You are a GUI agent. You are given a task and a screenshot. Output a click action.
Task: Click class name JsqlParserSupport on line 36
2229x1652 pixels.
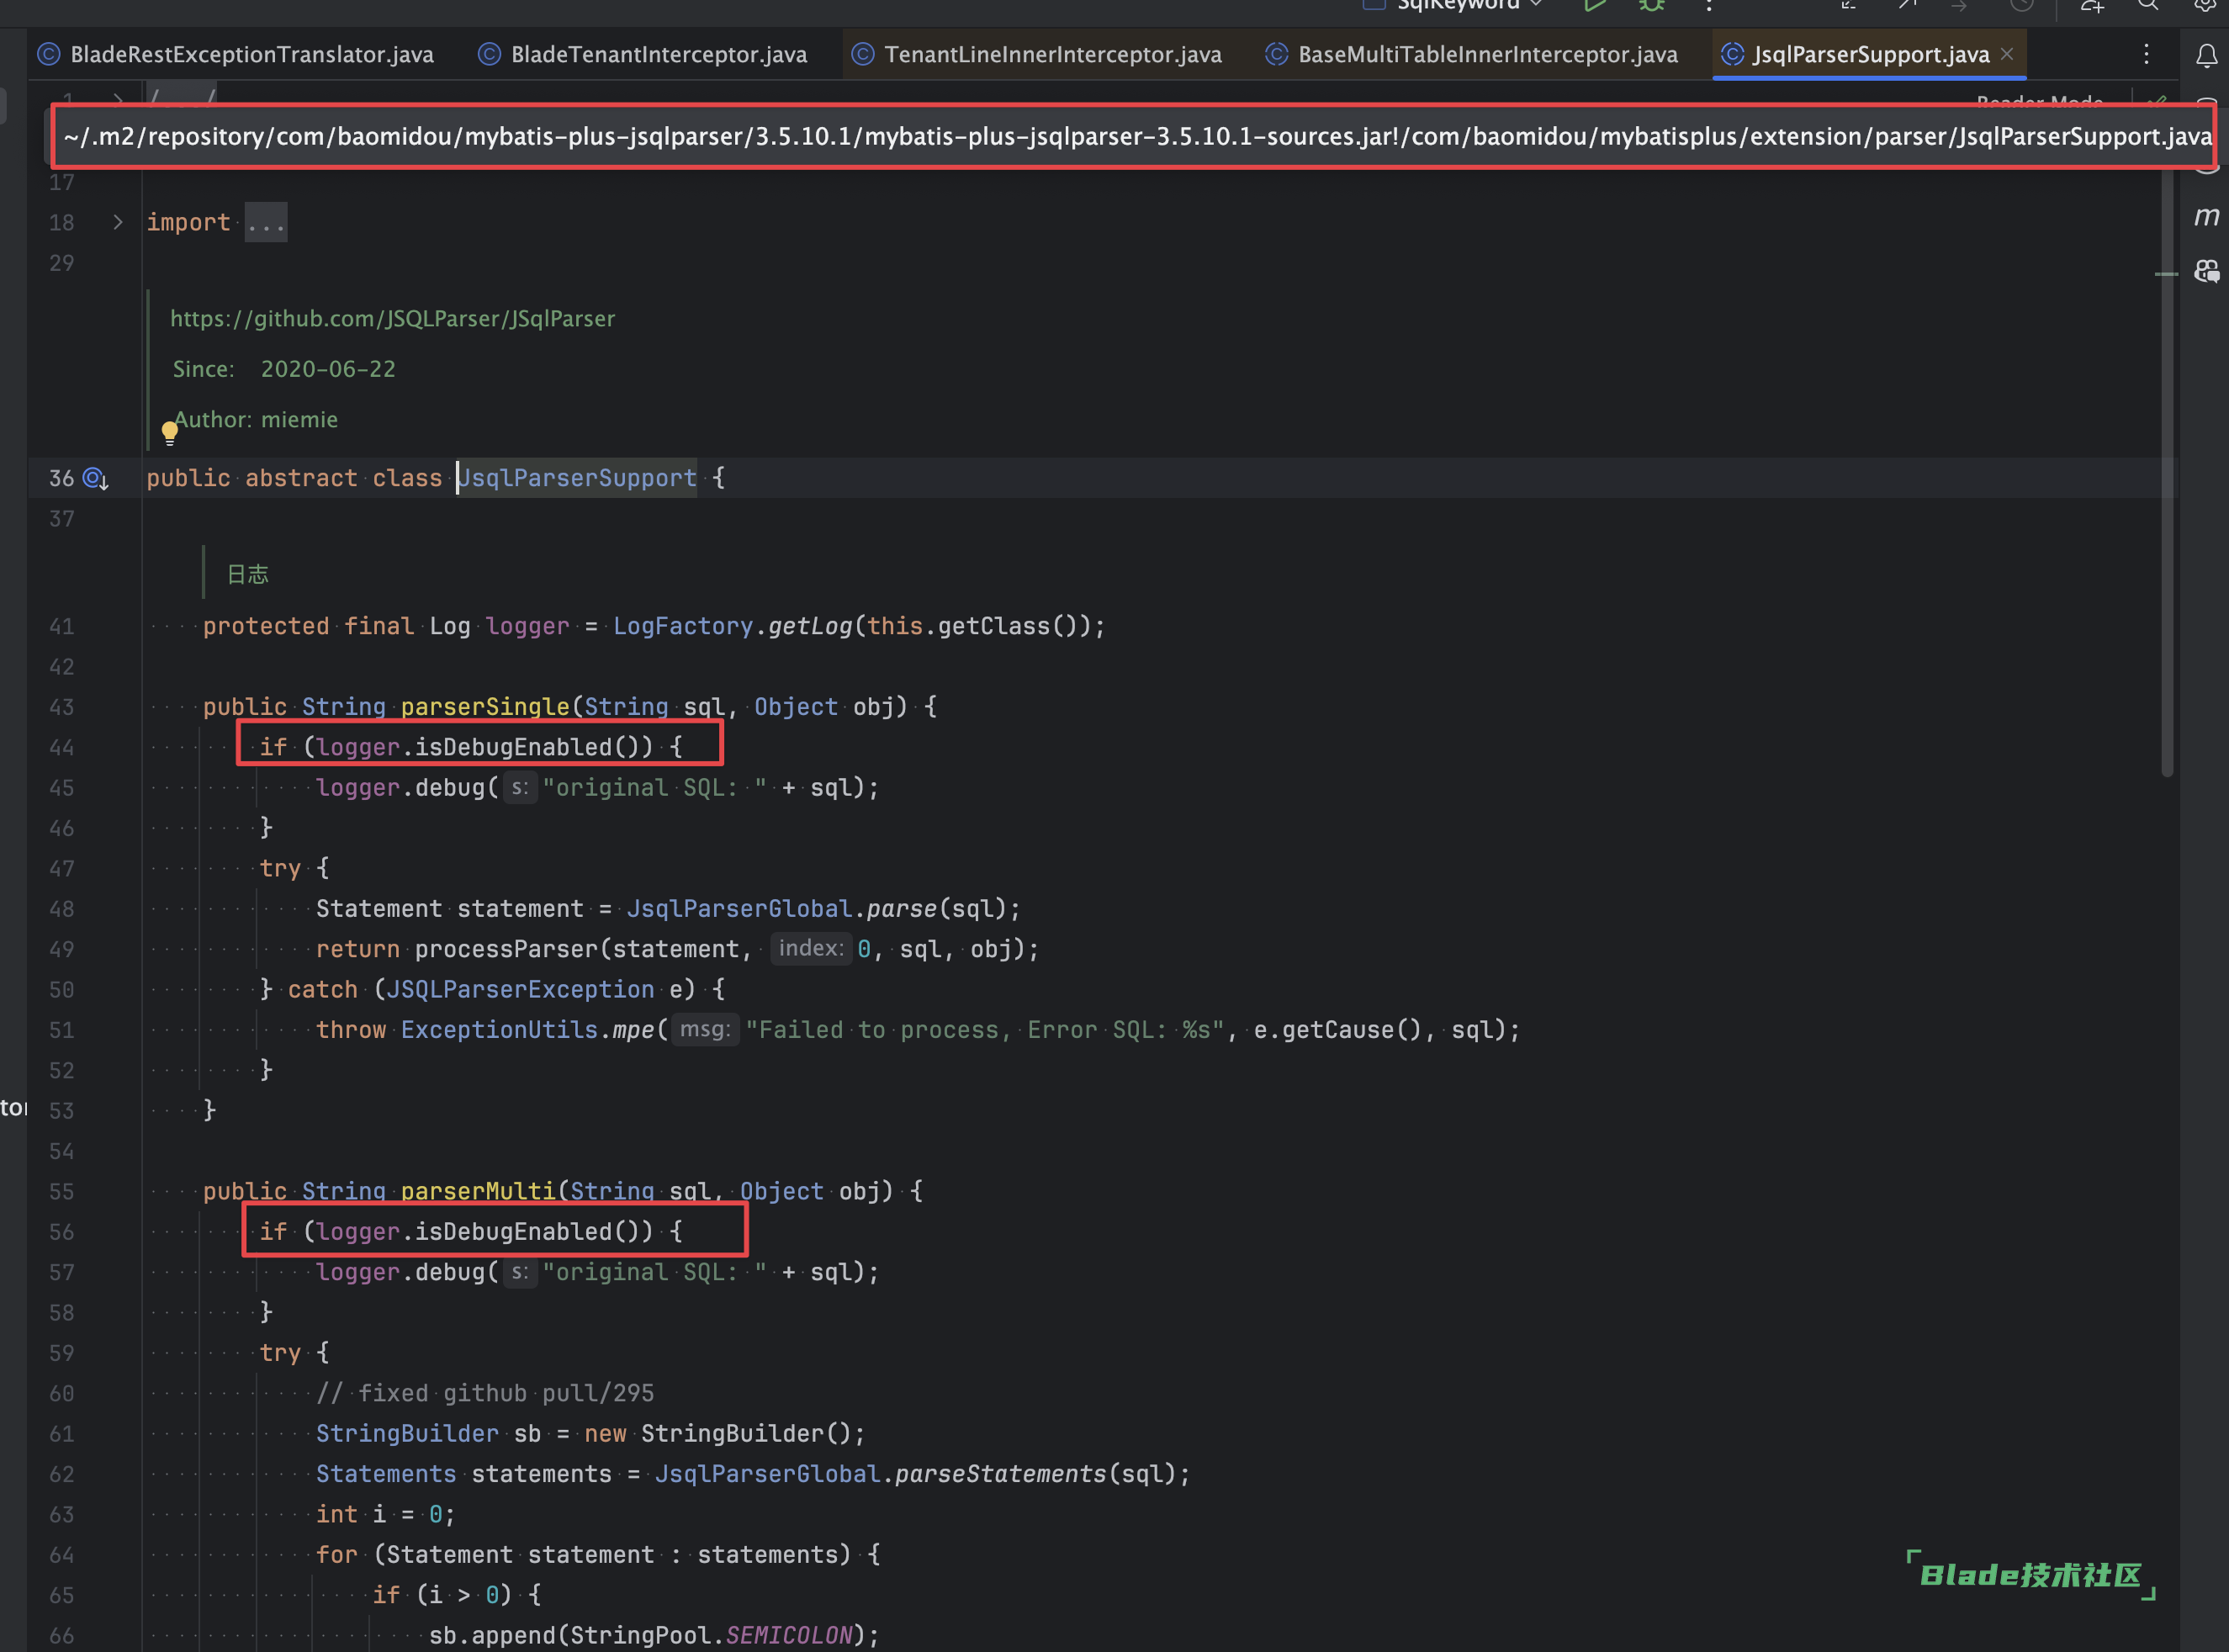(x=577, y=478)
